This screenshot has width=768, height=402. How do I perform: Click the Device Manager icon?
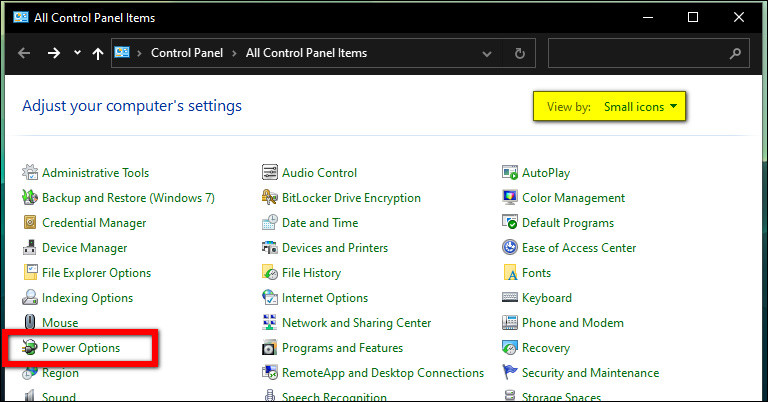30,248
